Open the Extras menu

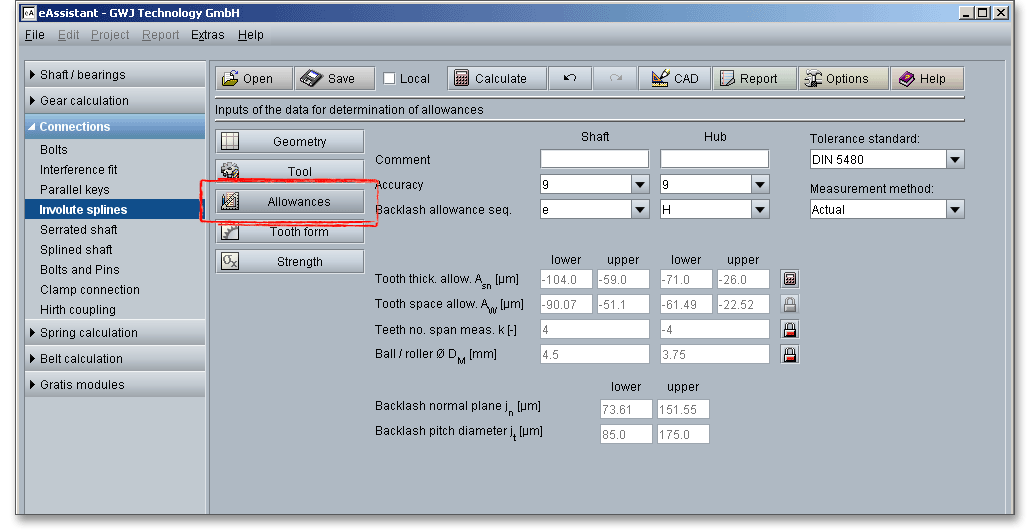(x=208, y=35)
